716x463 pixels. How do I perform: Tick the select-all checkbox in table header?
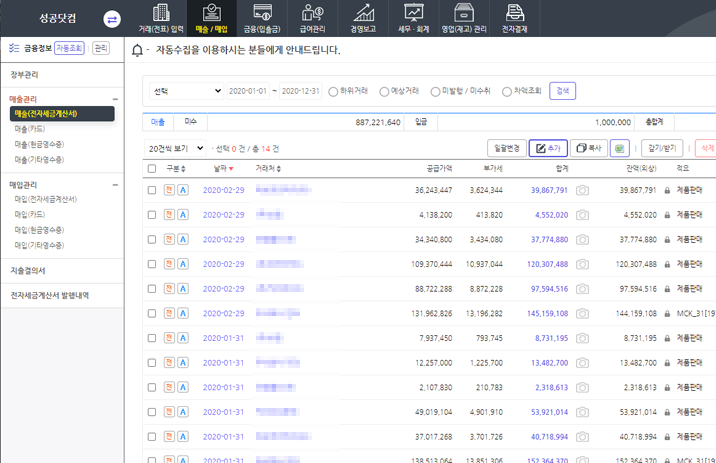coord(152,168)
